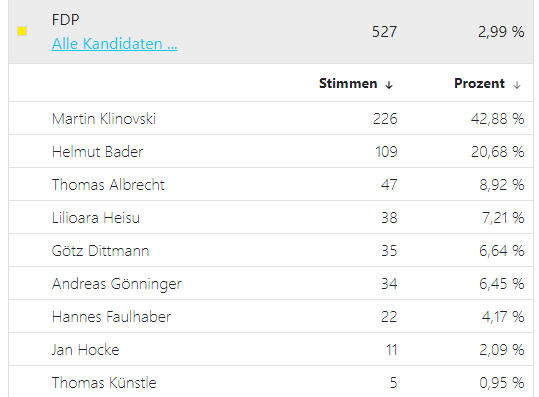539x397 pixels.
Task: Select the Andreas Gönninger row
Action: click(x=271, y=283)
